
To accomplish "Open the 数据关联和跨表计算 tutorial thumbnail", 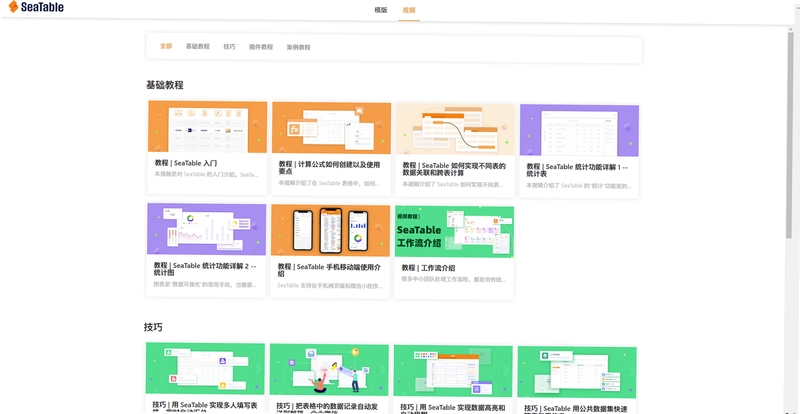I will tap(455, 129).
